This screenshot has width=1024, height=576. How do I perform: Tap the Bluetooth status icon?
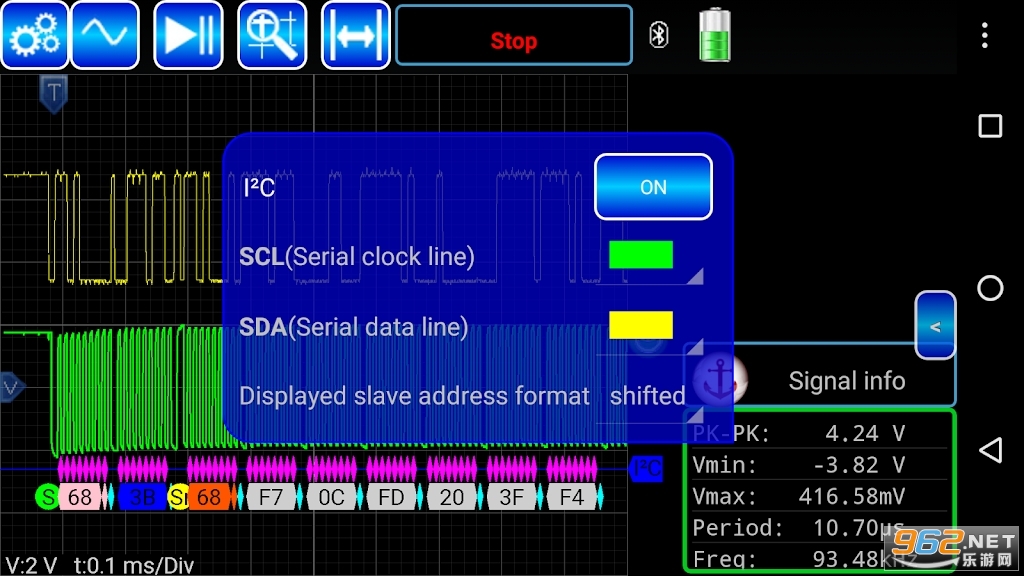pos(658,35)
